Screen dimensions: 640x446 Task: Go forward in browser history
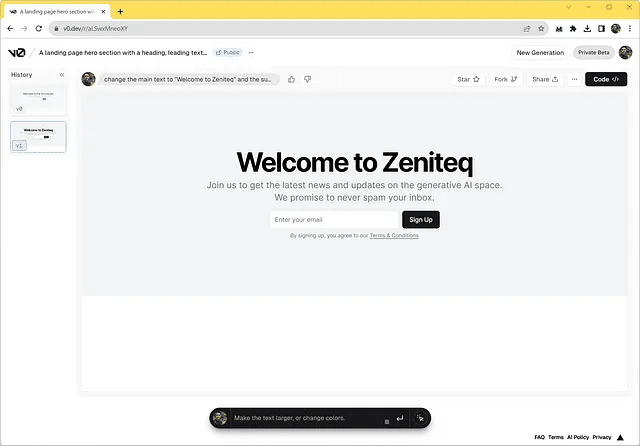[x=24, y=29]
